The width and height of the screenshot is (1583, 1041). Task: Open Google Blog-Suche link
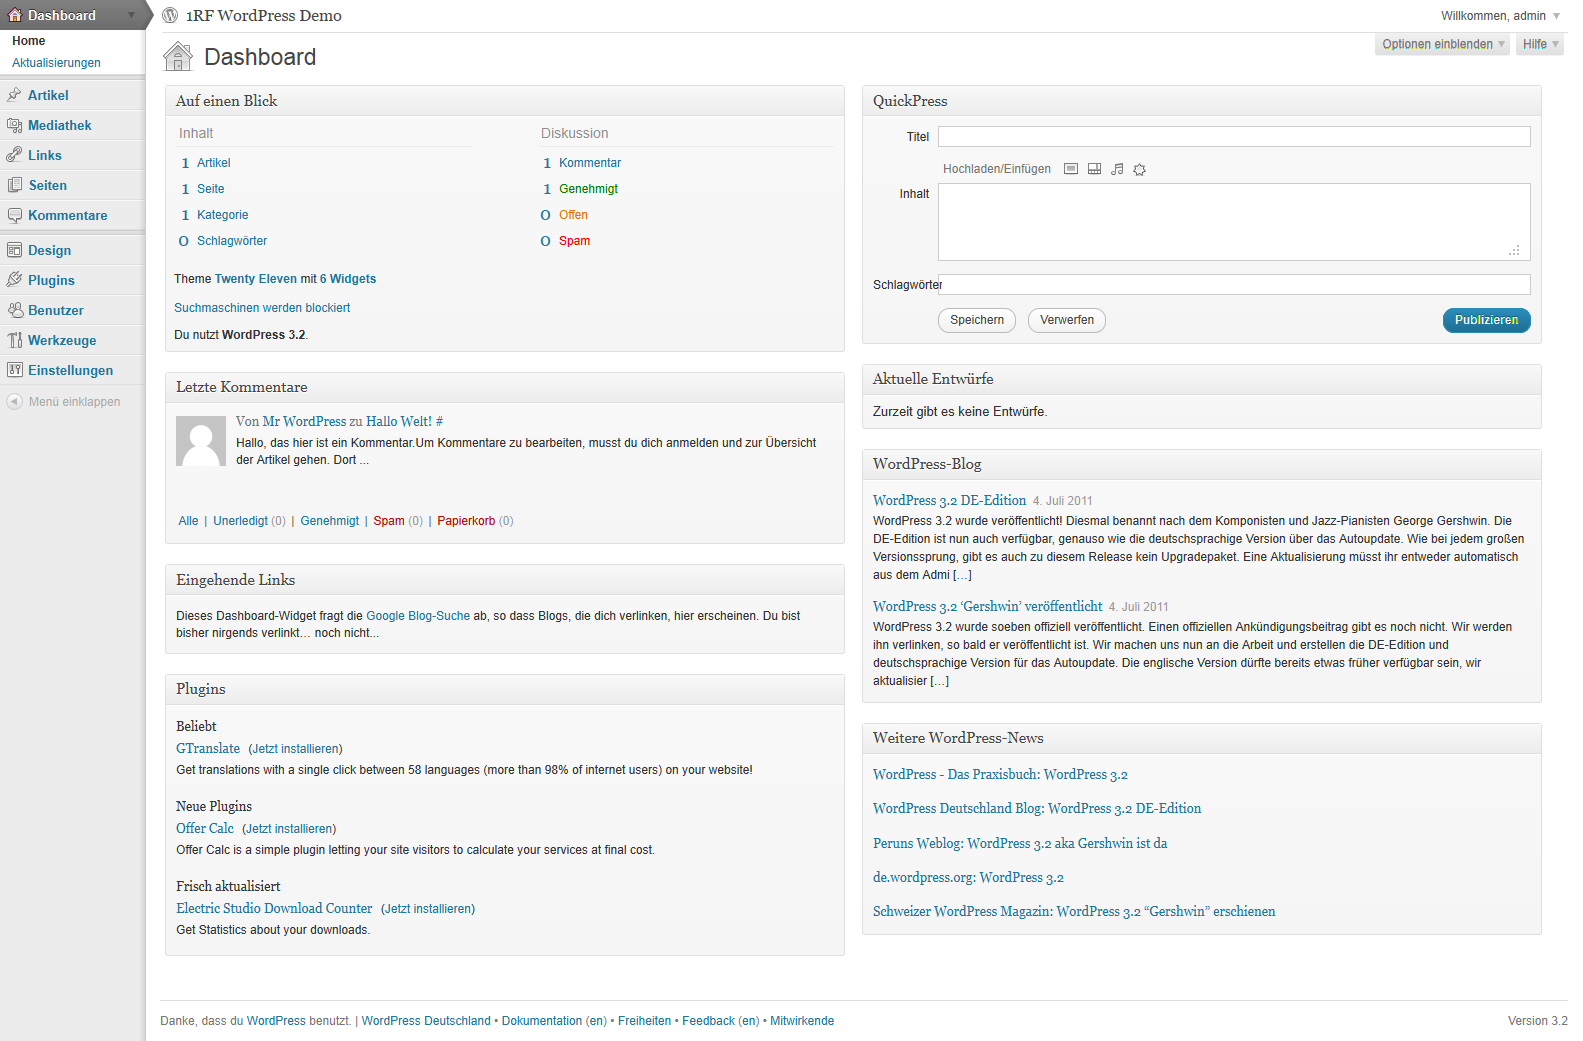click(418, 616)
